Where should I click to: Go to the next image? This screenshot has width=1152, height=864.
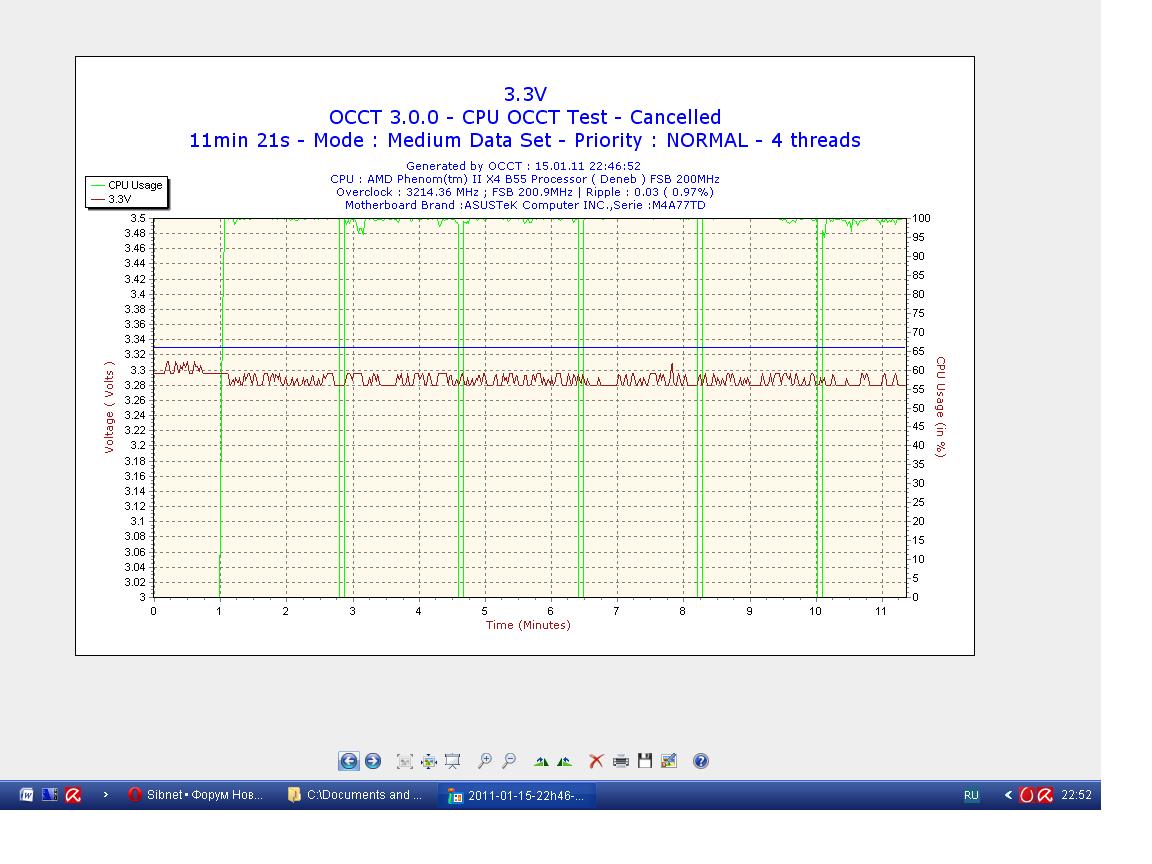373,761
